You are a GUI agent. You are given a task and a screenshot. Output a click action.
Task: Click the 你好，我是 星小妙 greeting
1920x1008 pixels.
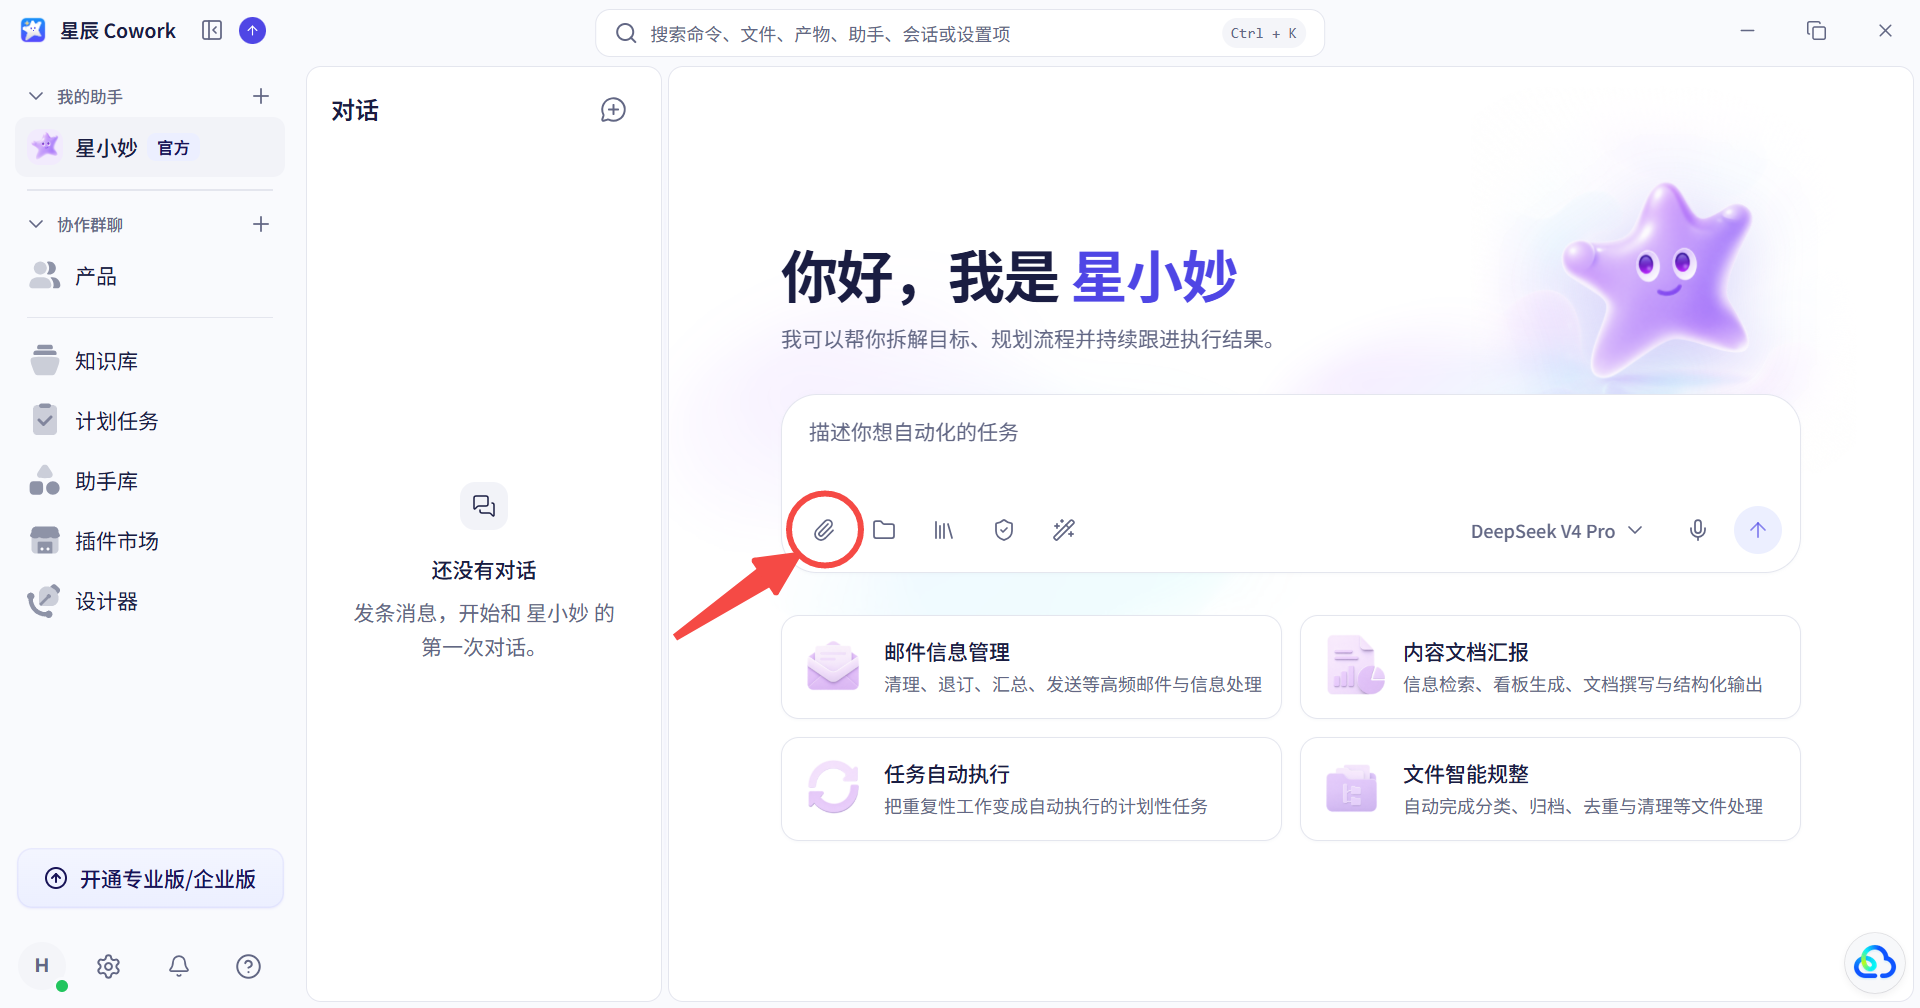1009,277
